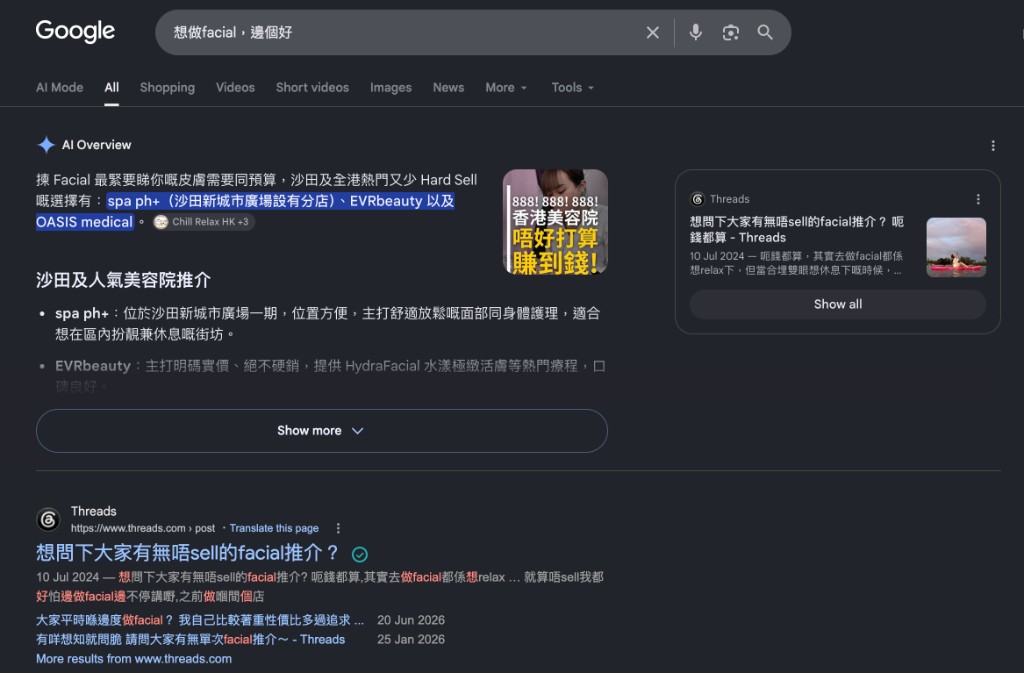Click the EVRbeauty bullet item
This screenshot has height=673, width=1024.
[x=330, y=376]
